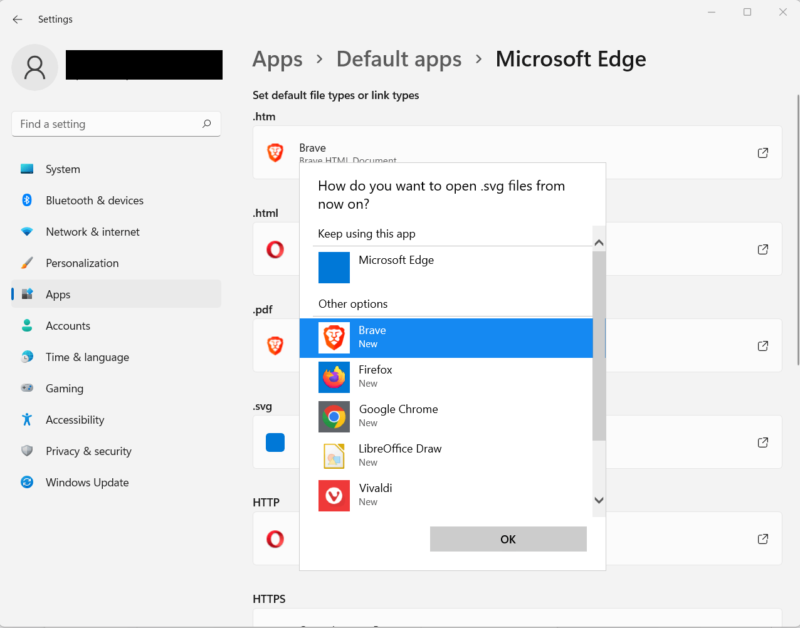Click the scroll-up chevron in the app list

coord(599,241)
